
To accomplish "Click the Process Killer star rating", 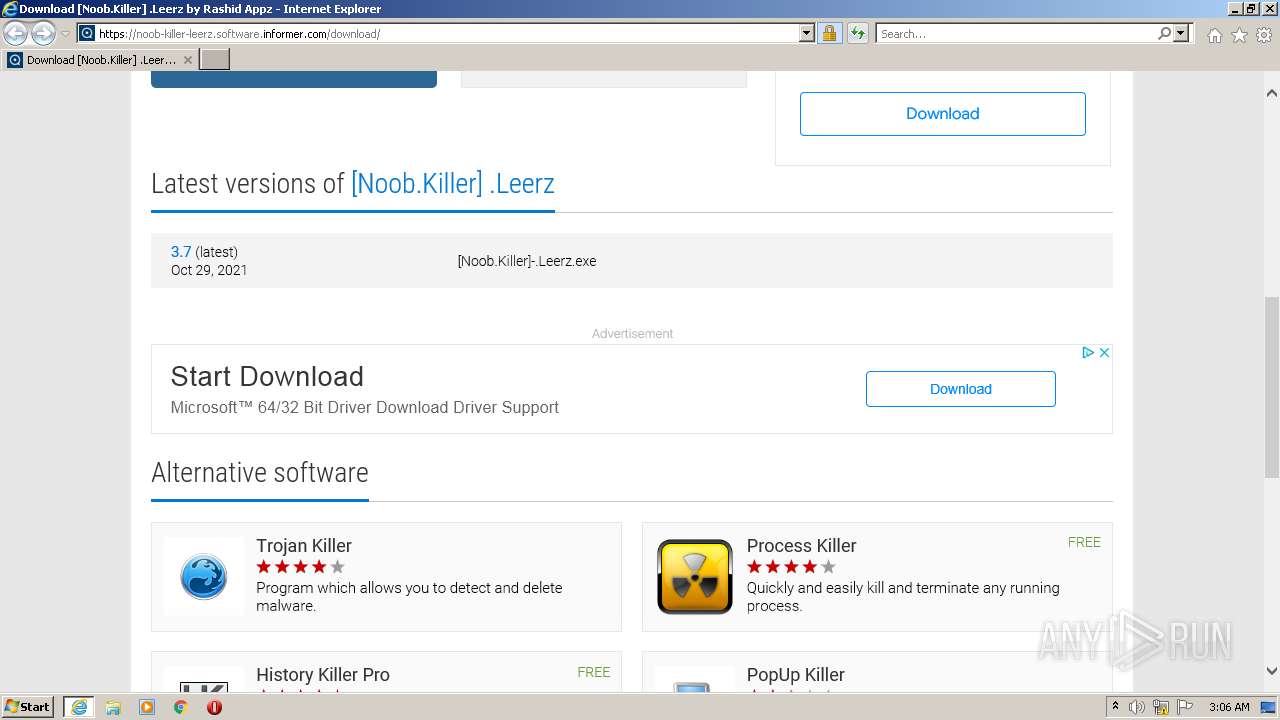I will coord(791,567).
